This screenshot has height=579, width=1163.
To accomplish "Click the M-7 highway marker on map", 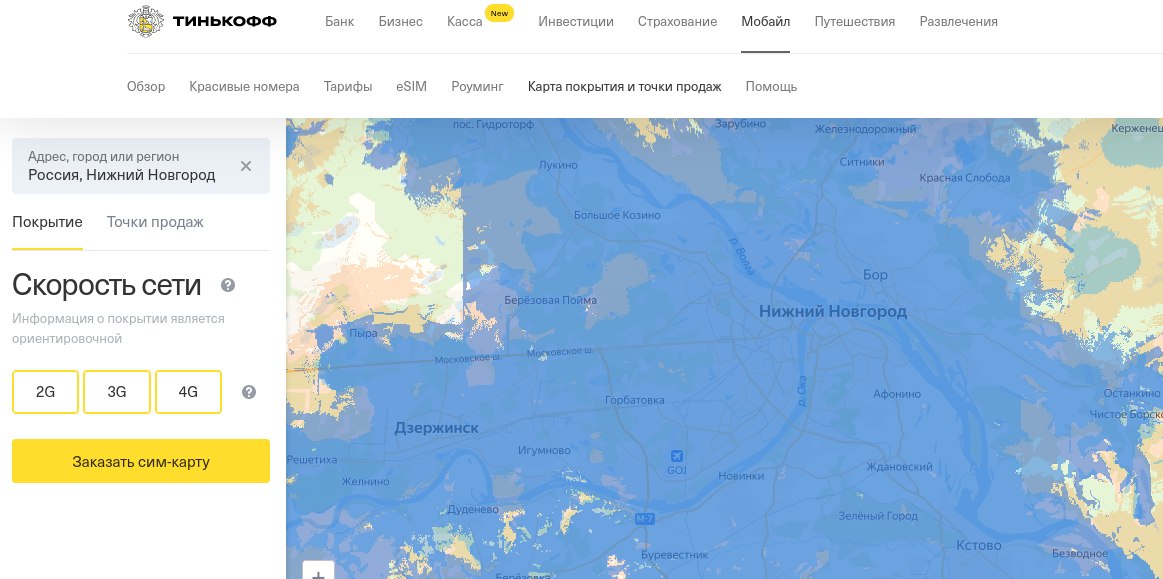I will (644, 519).
